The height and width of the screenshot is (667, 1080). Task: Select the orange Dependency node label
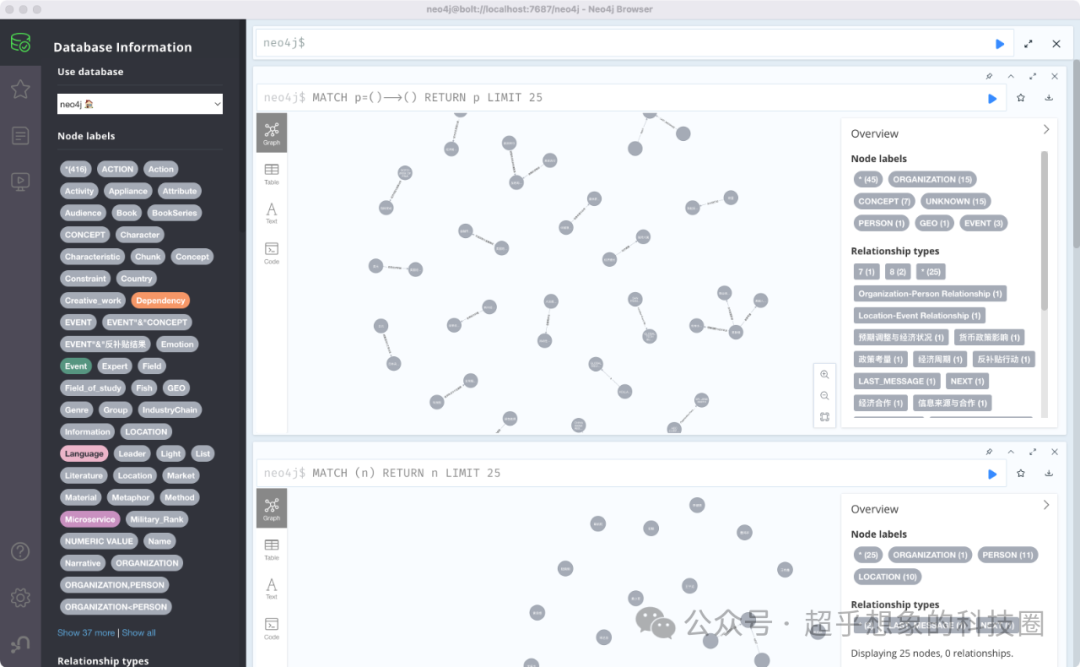point(160,300)
